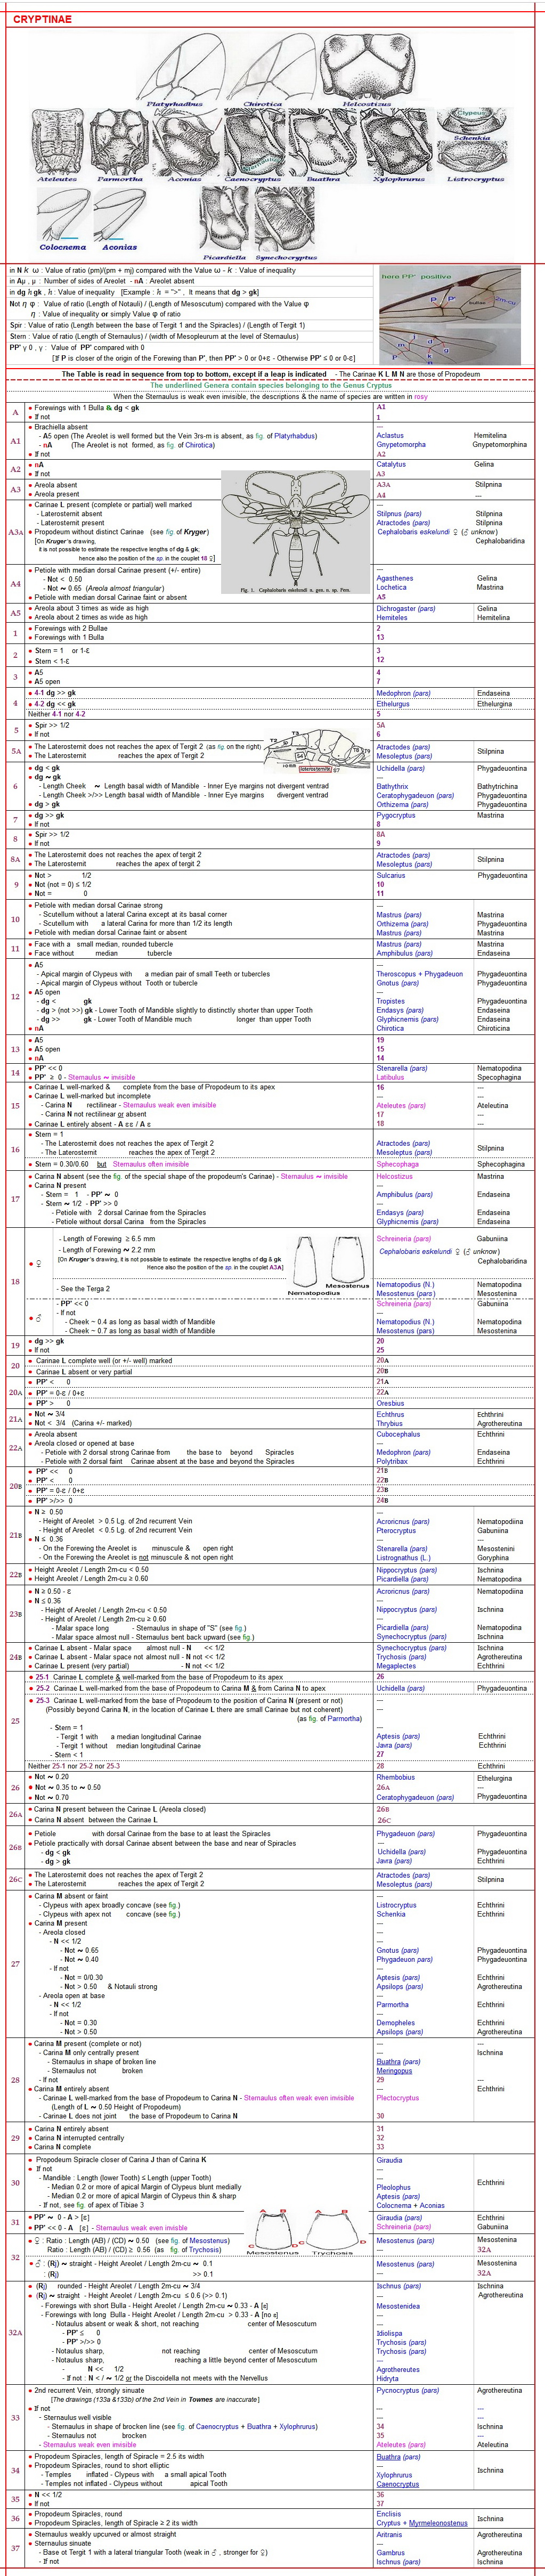Screen dimensions: 545x2576
Task: Open the Catalytus genus link
Action: coord(391,464)
